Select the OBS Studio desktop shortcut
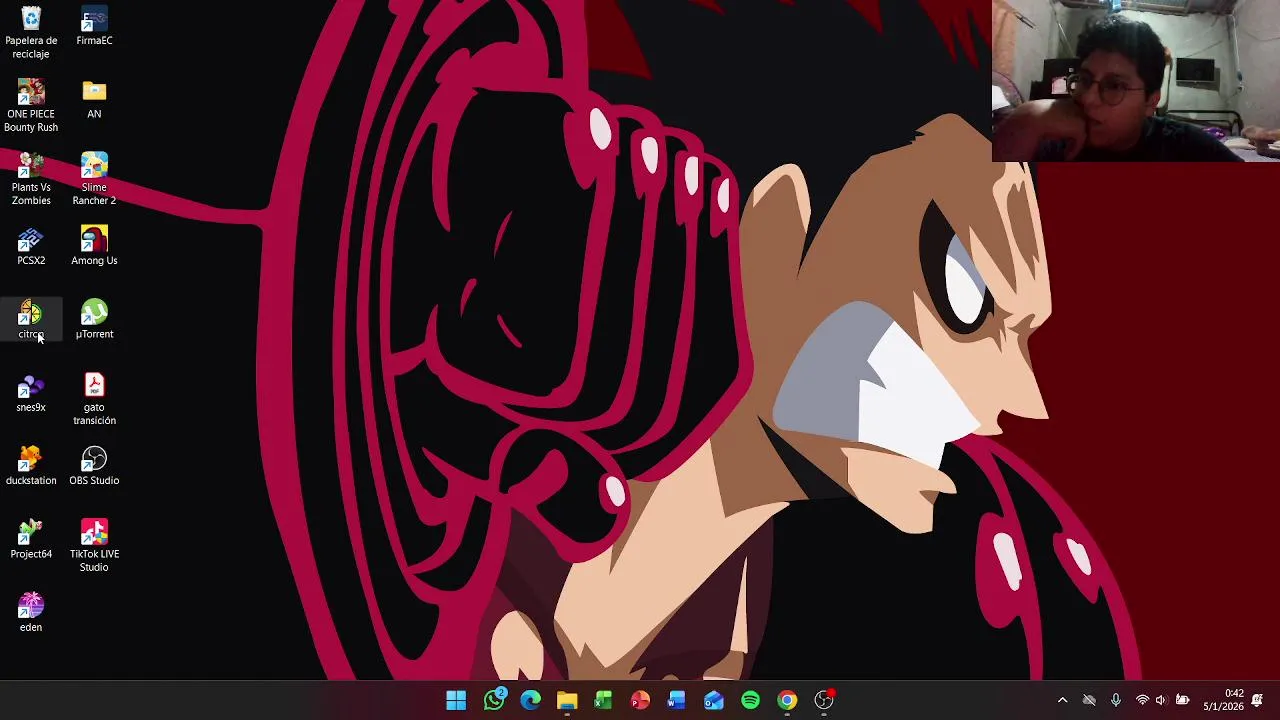1280x720 pixels. point(94,466)
